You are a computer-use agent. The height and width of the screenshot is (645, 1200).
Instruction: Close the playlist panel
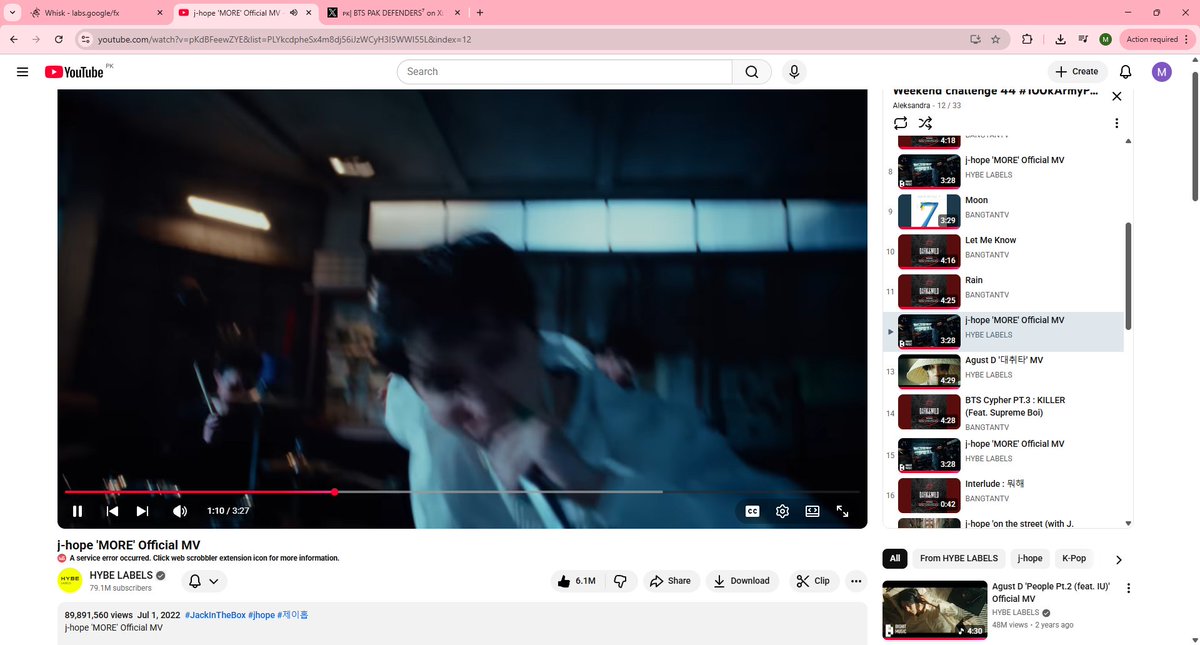pyautogui.click(x=1117, y=97)
